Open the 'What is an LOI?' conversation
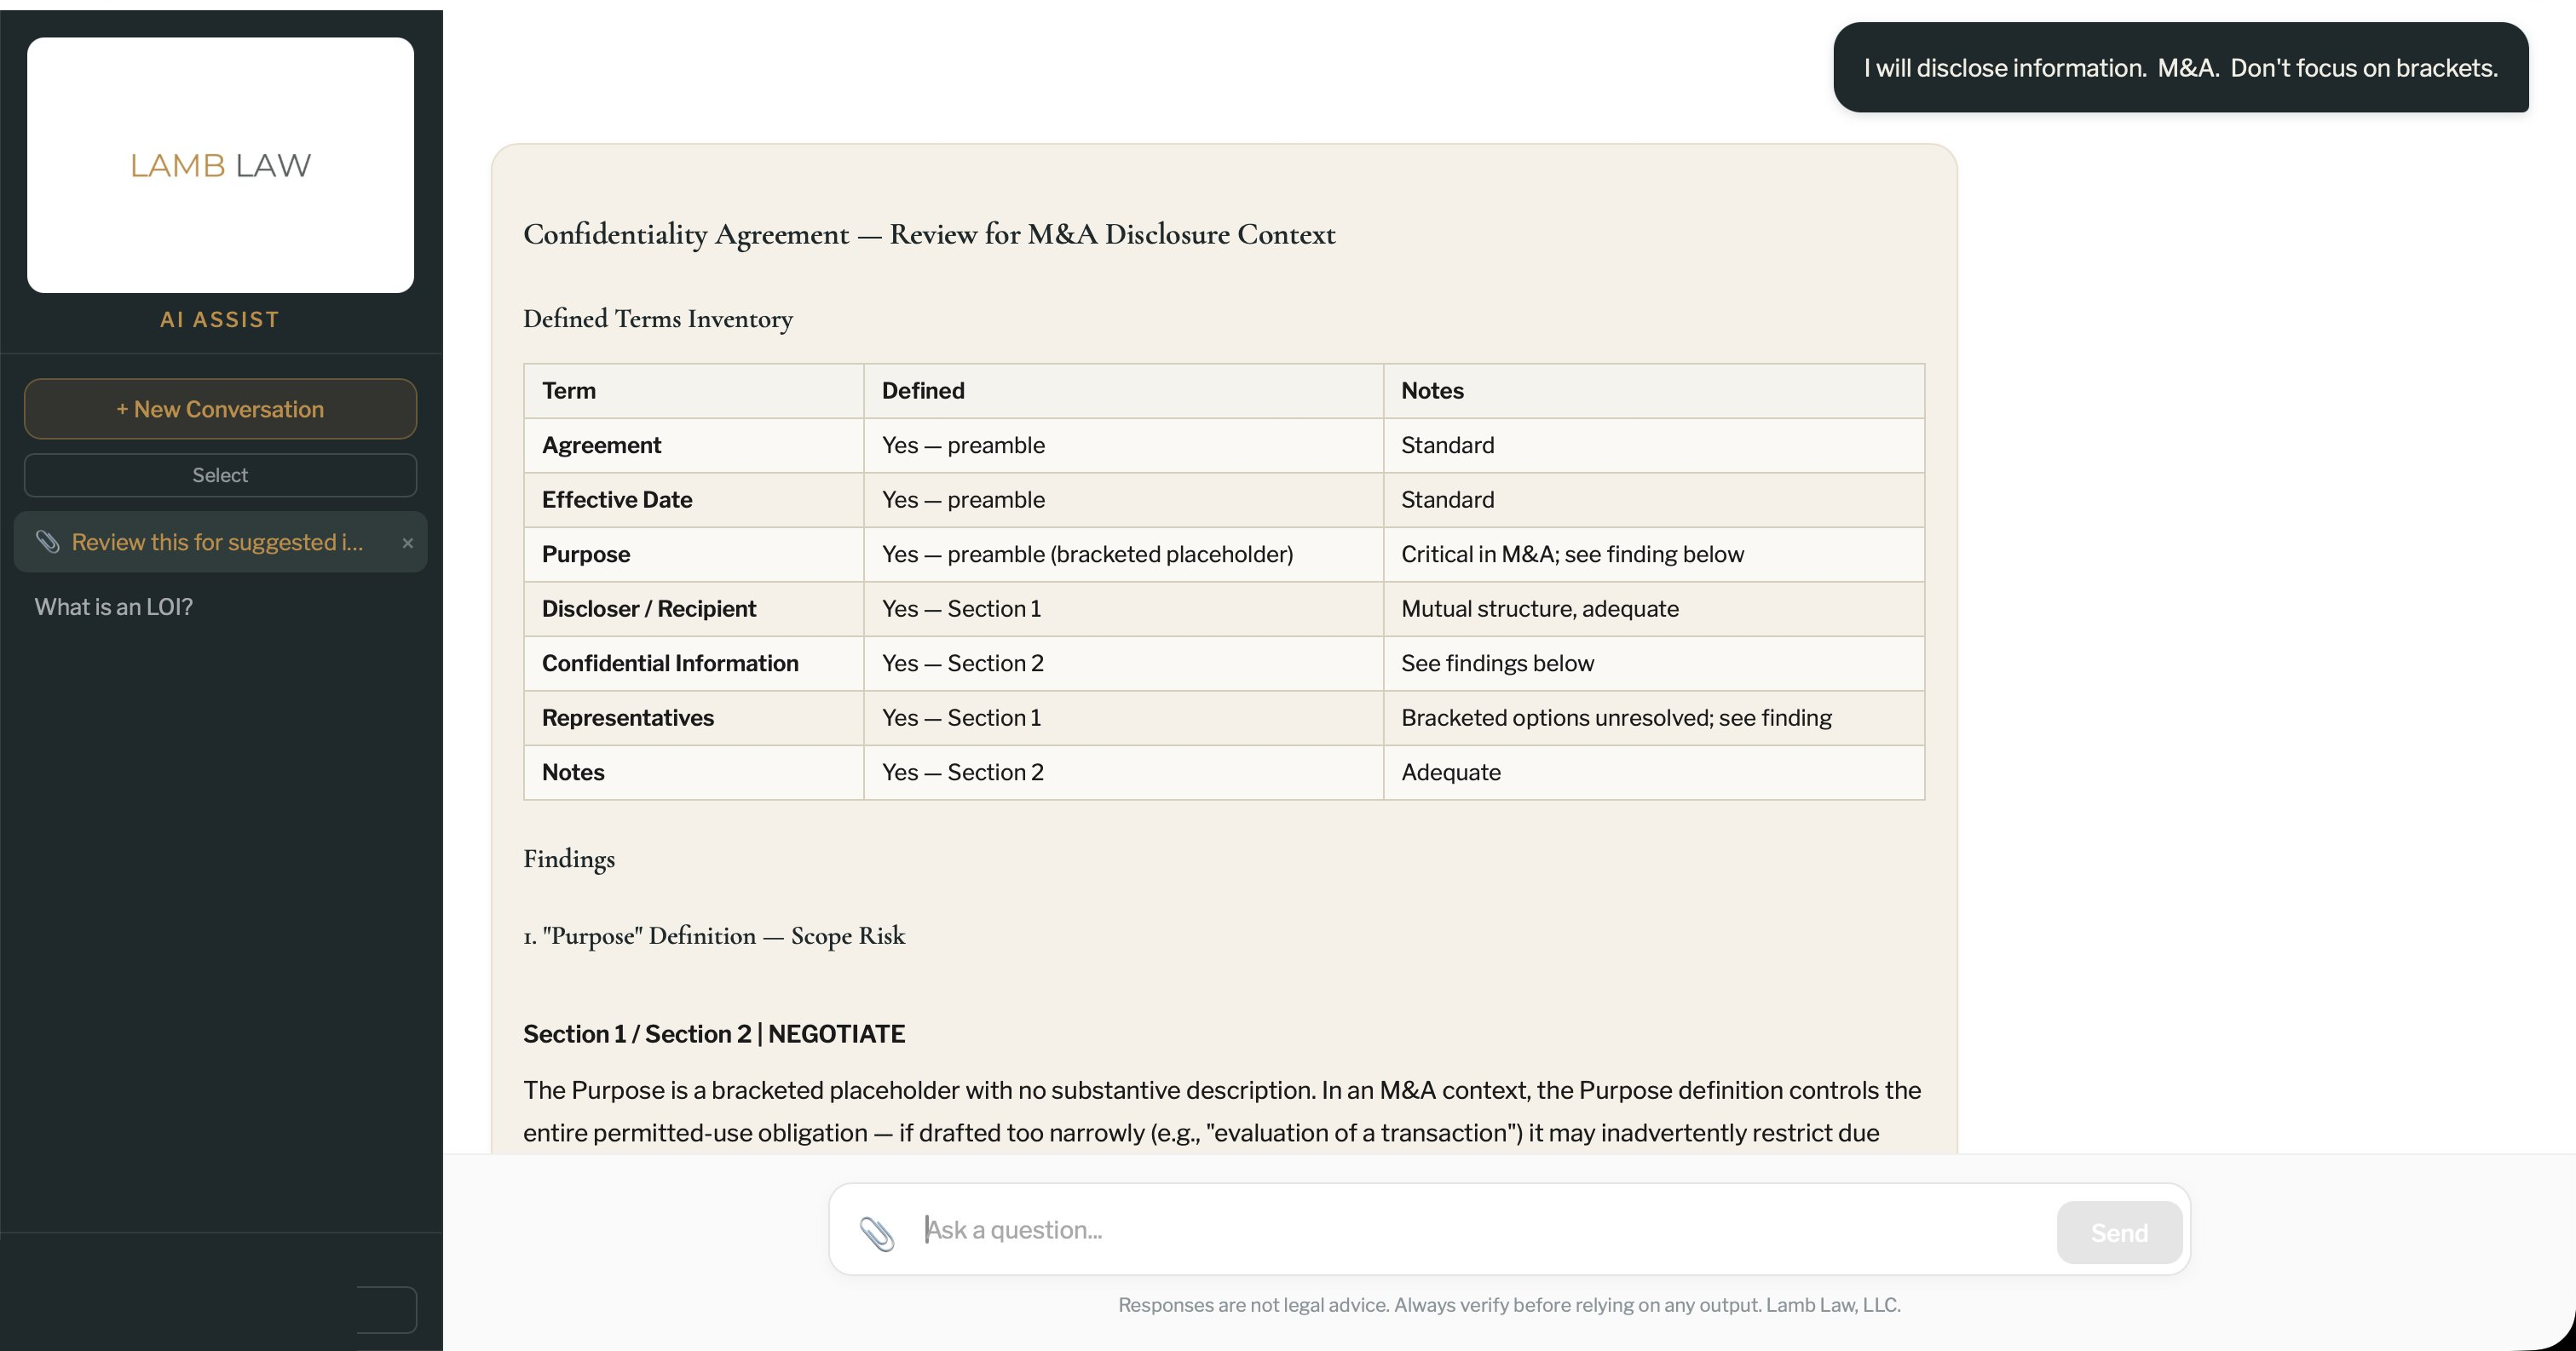The width and height of the screenshot is (2576, 1351). 113,606
